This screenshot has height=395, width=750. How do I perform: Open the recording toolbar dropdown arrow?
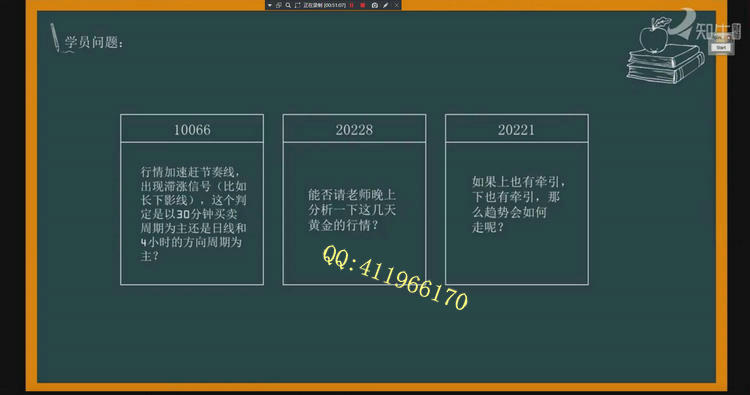(x=270, y=5)
